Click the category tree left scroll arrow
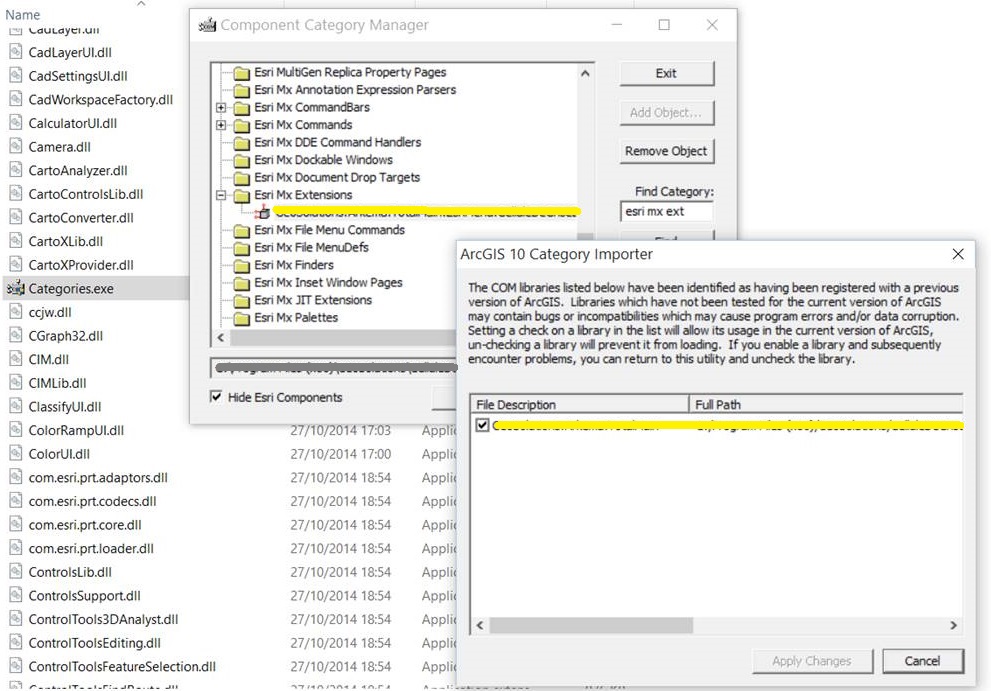991x691 pixels. tap(221, 338)
